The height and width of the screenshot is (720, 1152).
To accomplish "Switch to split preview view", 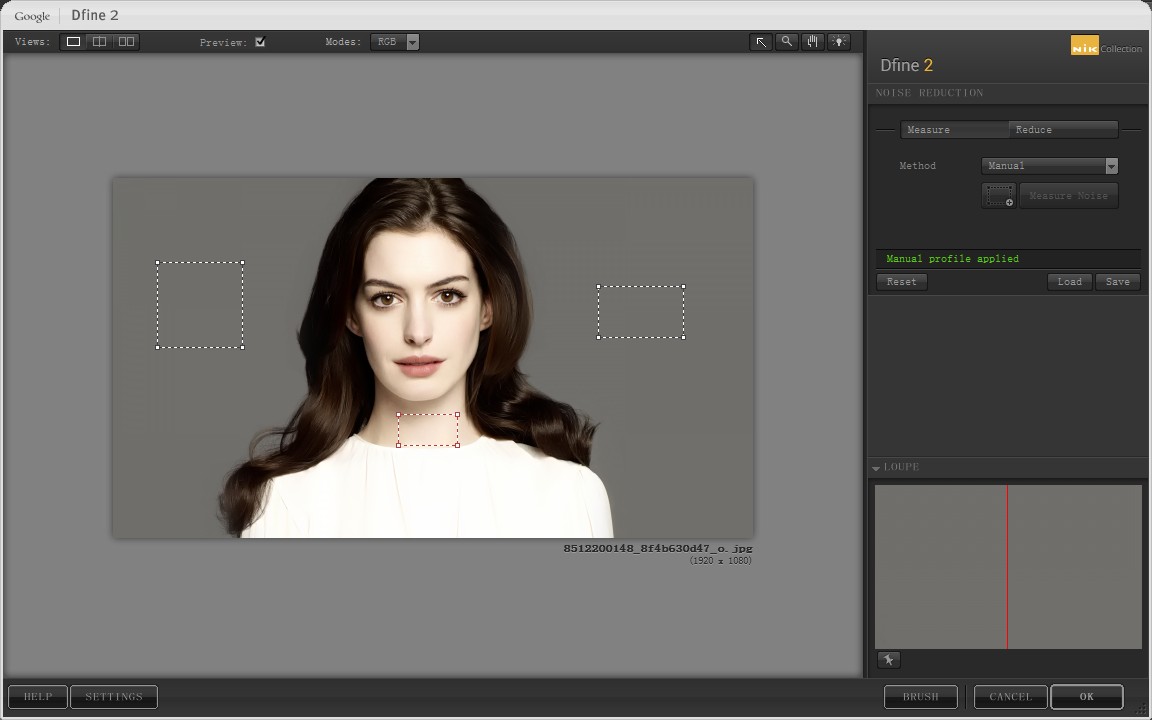I will click(99, 41).
